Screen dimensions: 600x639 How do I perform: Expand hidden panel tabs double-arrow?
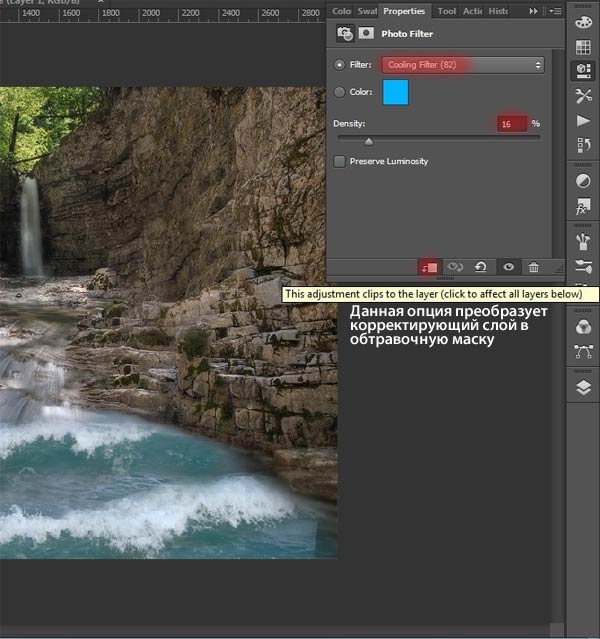pos(533,11)
